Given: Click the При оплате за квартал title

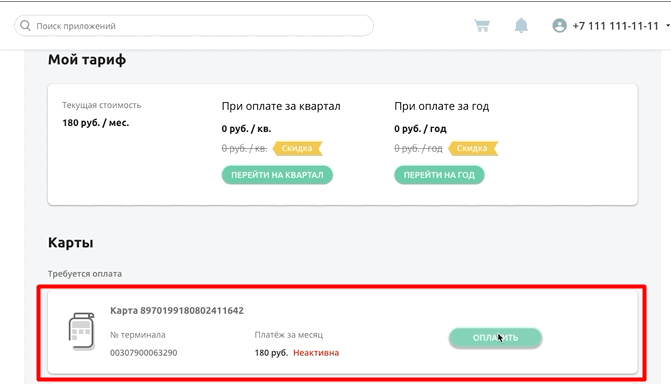Looking at the screenshot, I should 281,106.
